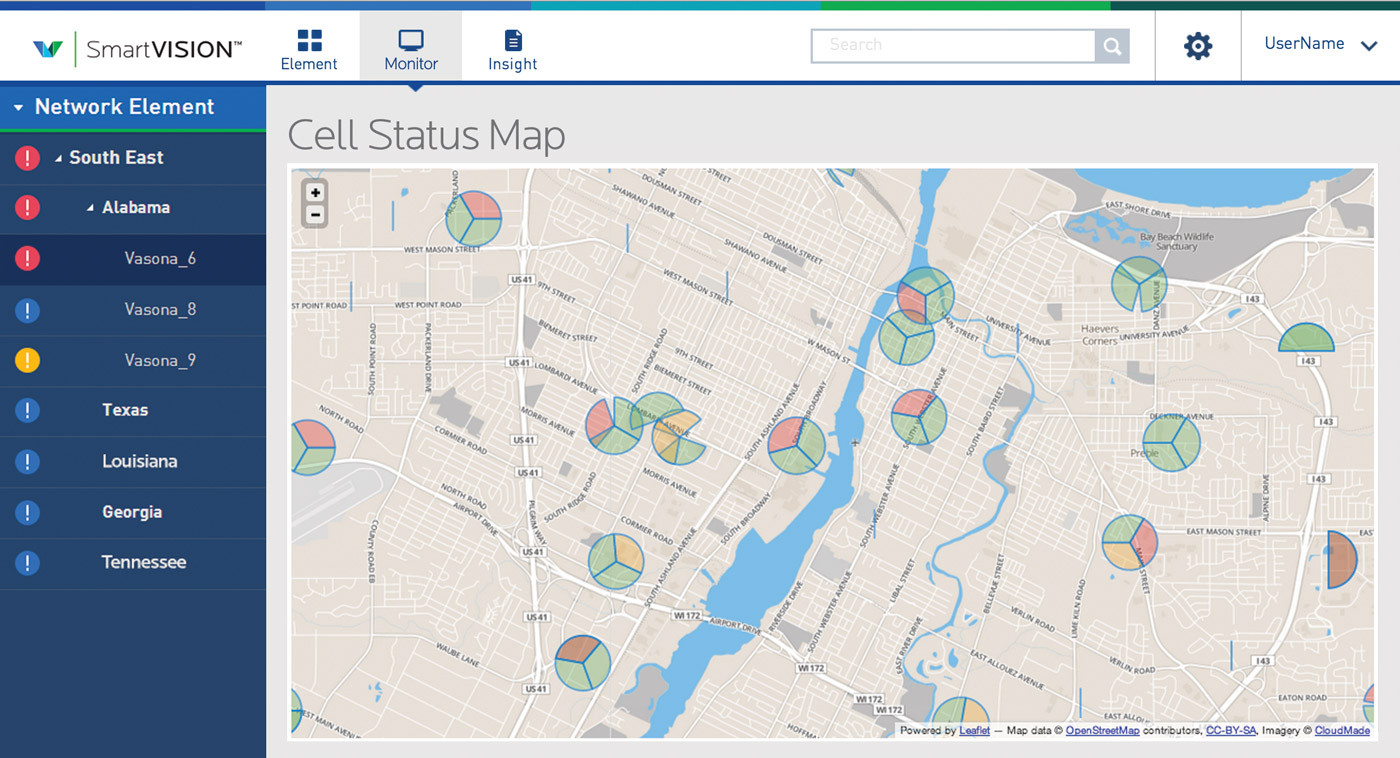Viewport: 1400px width, 758px height.
Task: Switch to the Insight tab
Action: click(512, 50)
